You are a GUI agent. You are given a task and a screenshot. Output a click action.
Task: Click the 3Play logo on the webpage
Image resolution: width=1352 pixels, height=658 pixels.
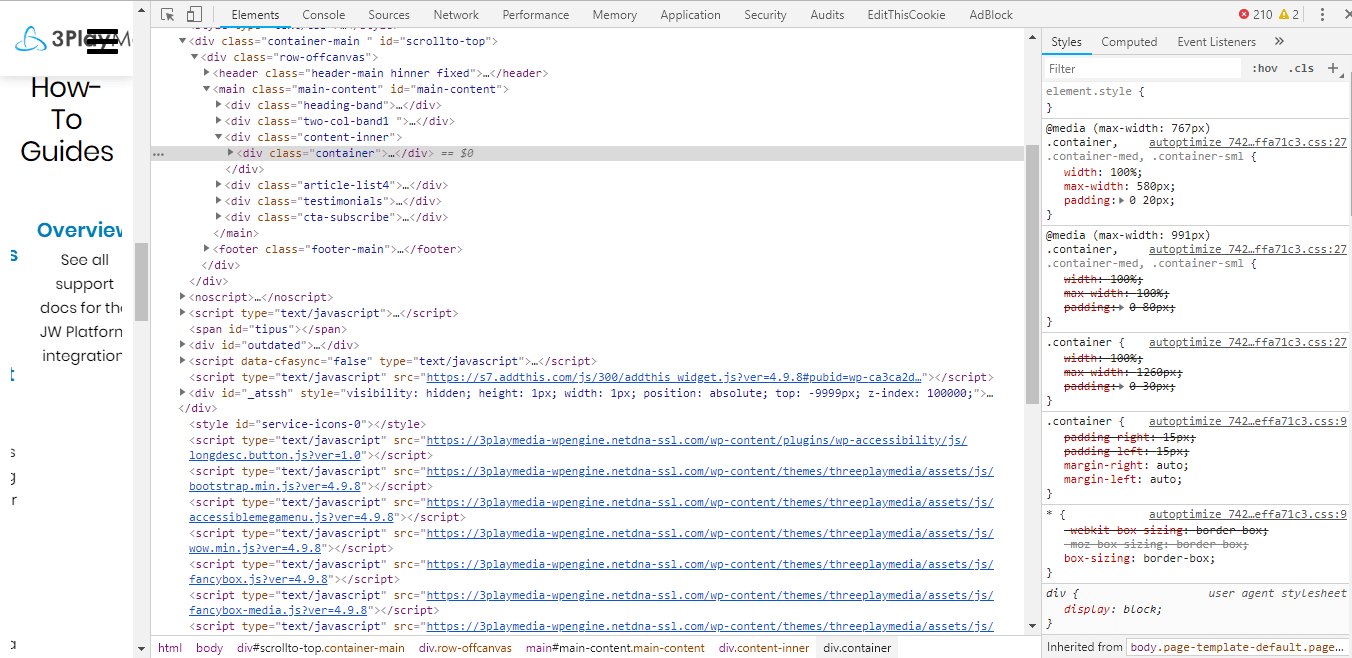(x=72, y=40)
